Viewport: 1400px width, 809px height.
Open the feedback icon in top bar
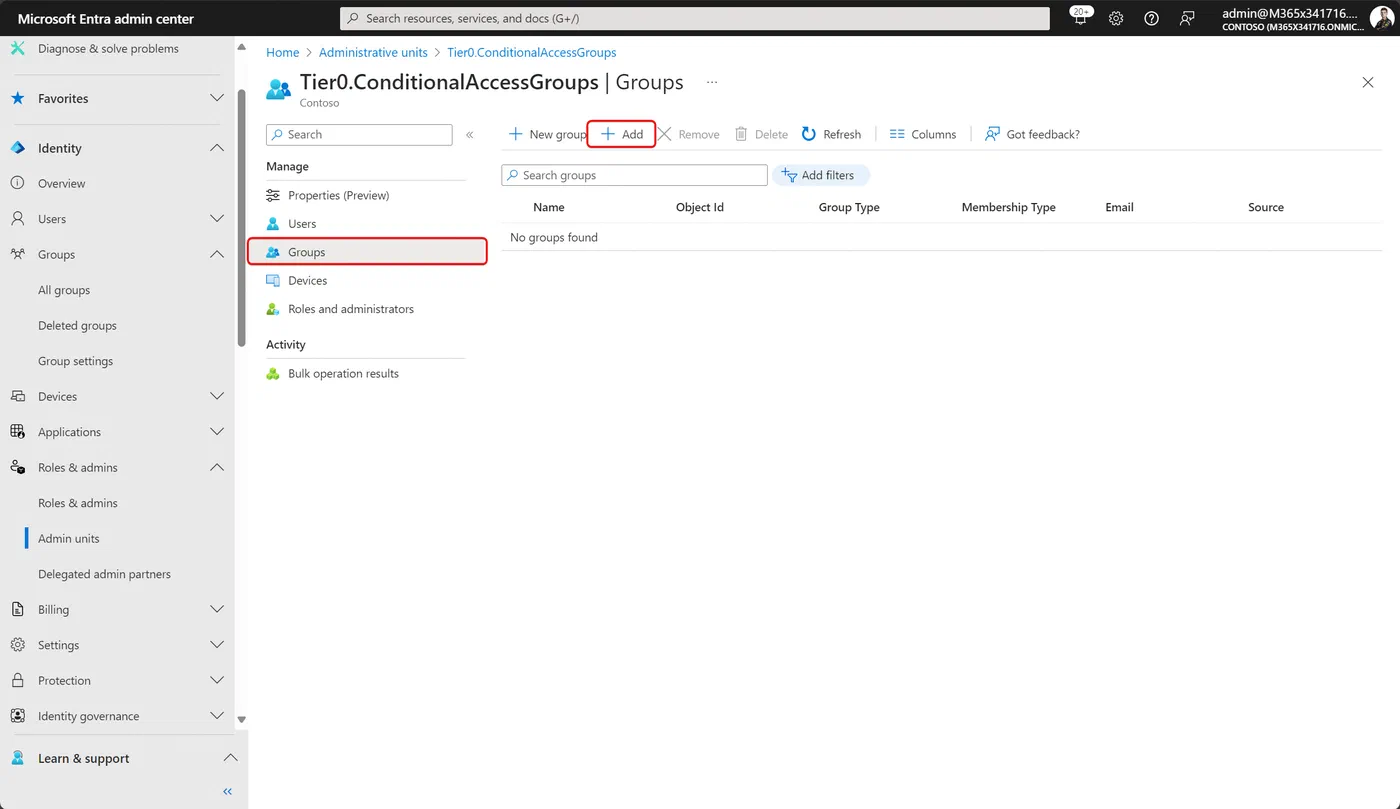click(x=1187, y=18)
